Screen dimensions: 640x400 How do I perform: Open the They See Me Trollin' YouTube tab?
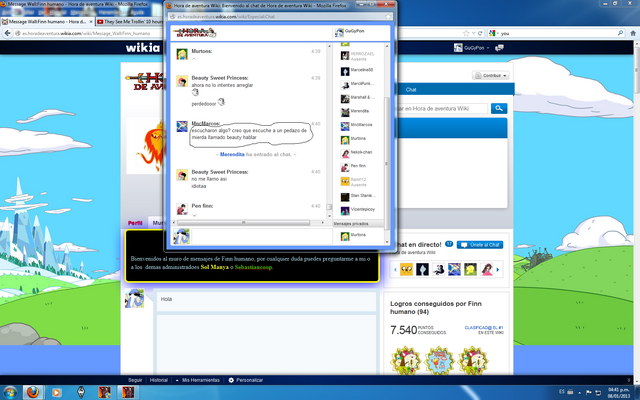point(129,22)
